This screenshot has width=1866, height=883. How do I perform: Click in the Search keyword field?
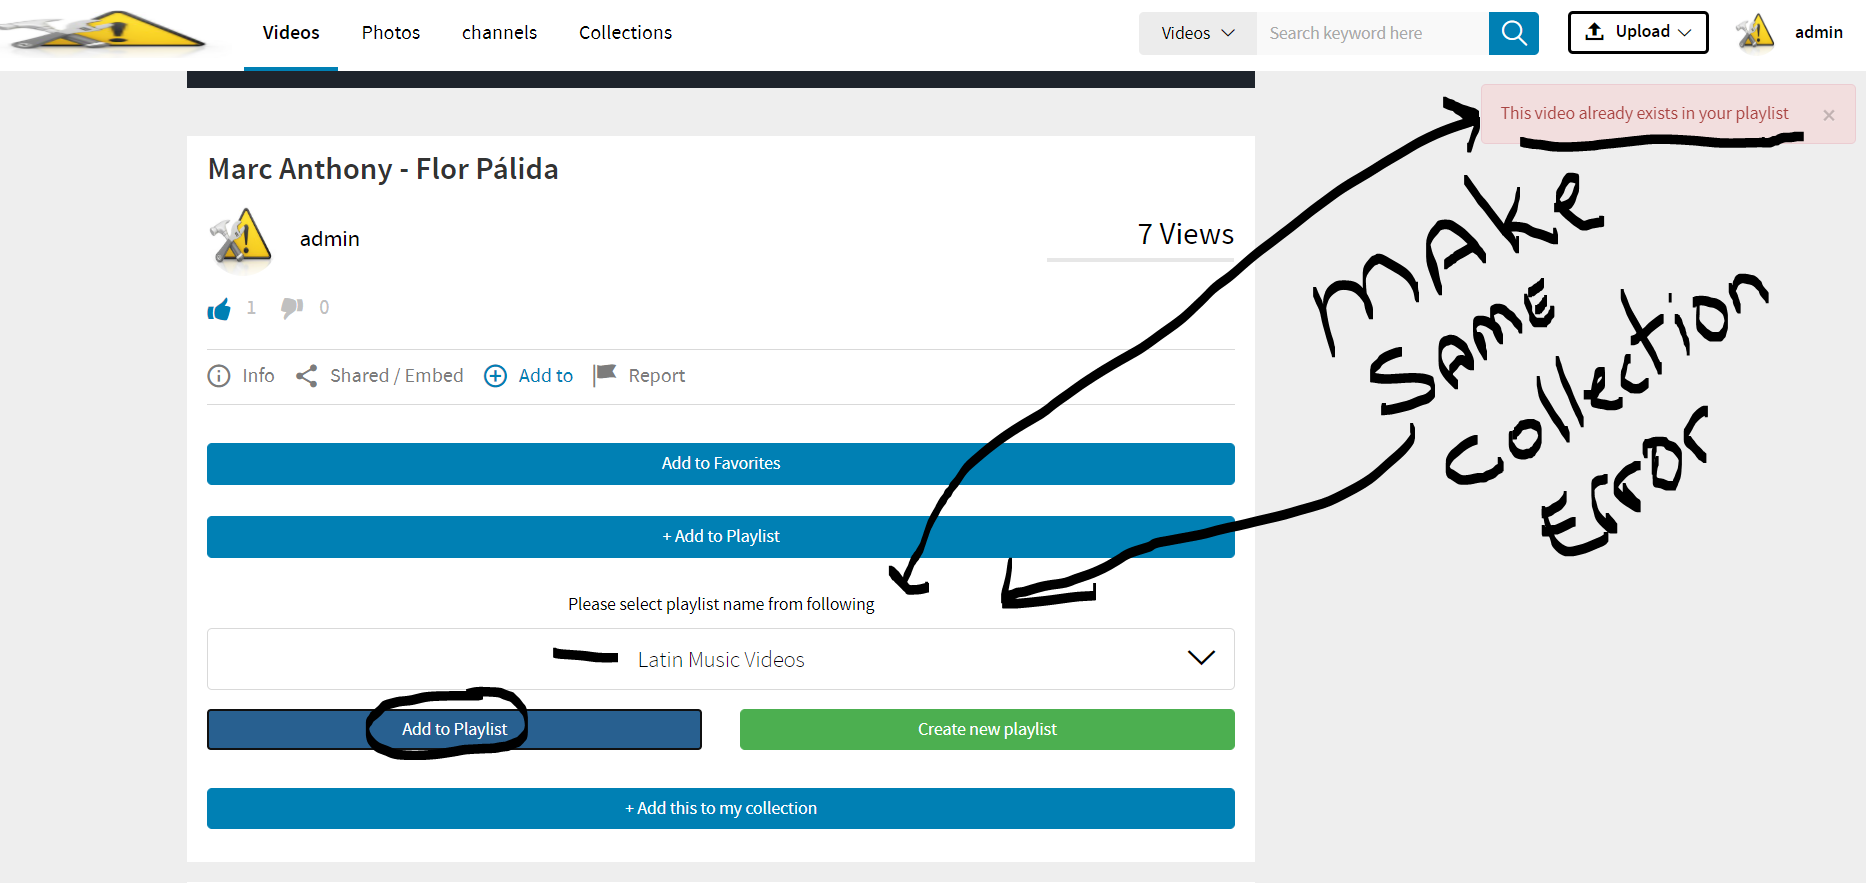[x=1373, y=33]
